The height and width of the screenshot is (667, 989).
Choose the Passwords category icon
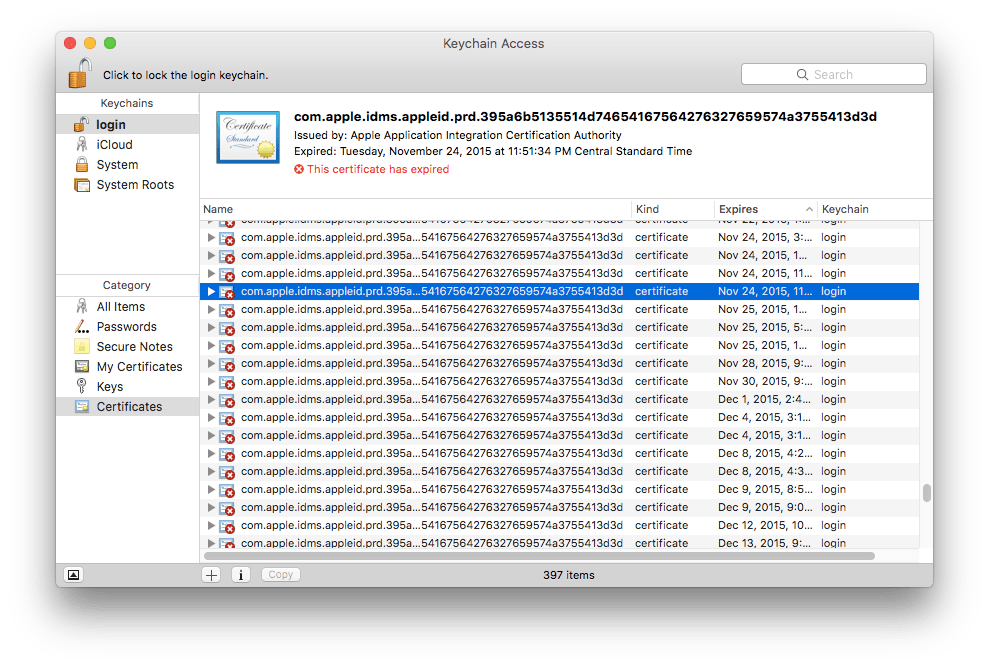(81, 327)
